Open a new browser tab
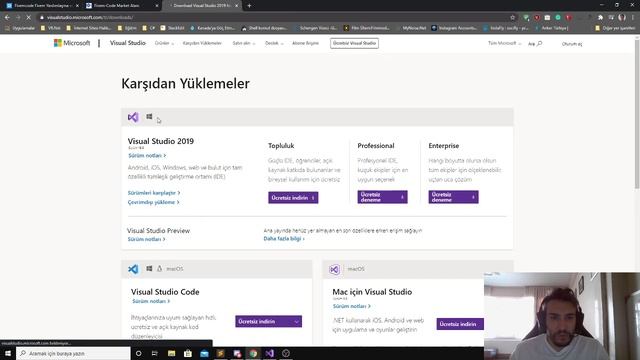Screen dimensions: 640x360 tap(249, 6)
